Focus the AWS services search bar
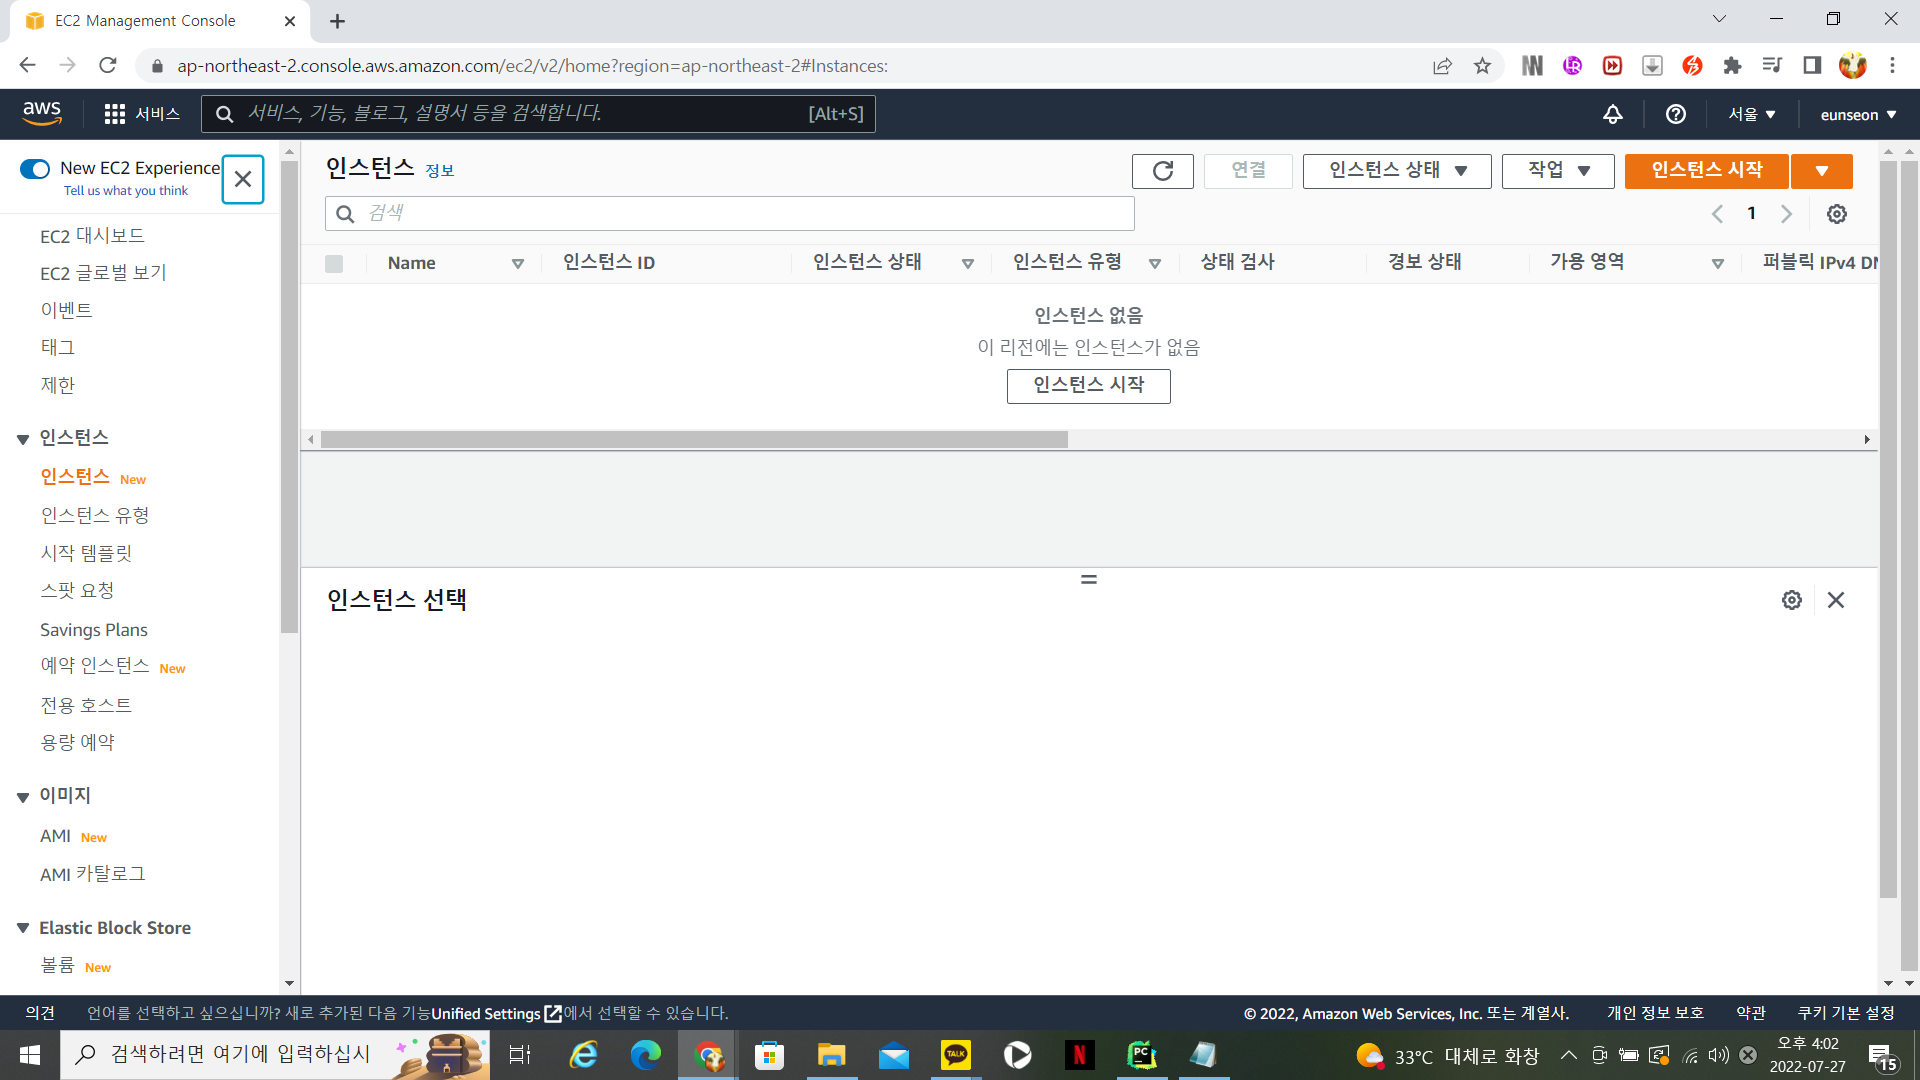 (538, 114)
